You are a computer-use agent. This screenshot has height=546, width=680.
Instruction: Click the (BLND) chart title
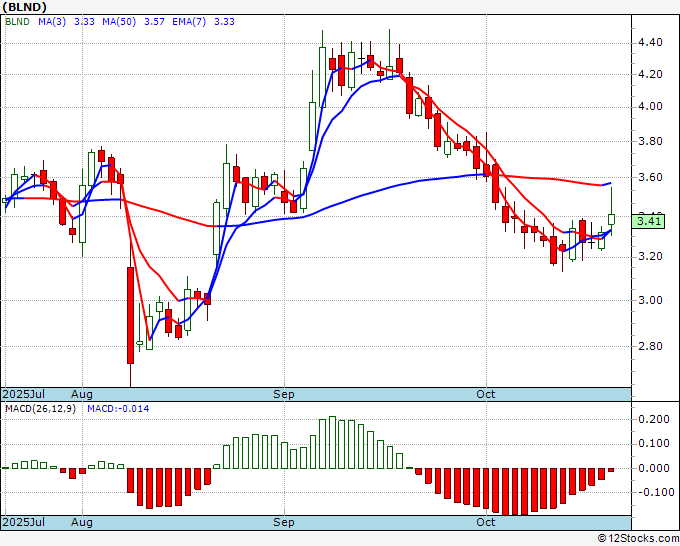point(24,7)
